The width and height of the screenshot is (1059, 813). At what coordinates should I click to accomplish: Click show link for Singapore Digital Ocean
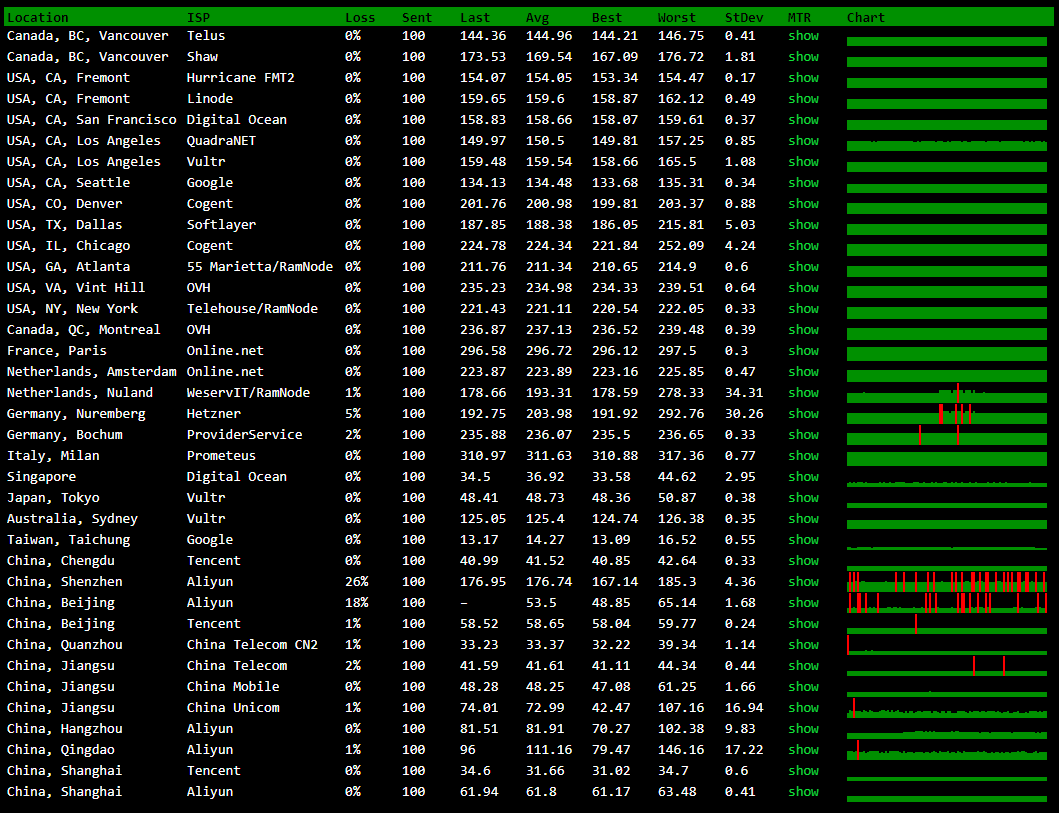[803, 477]
